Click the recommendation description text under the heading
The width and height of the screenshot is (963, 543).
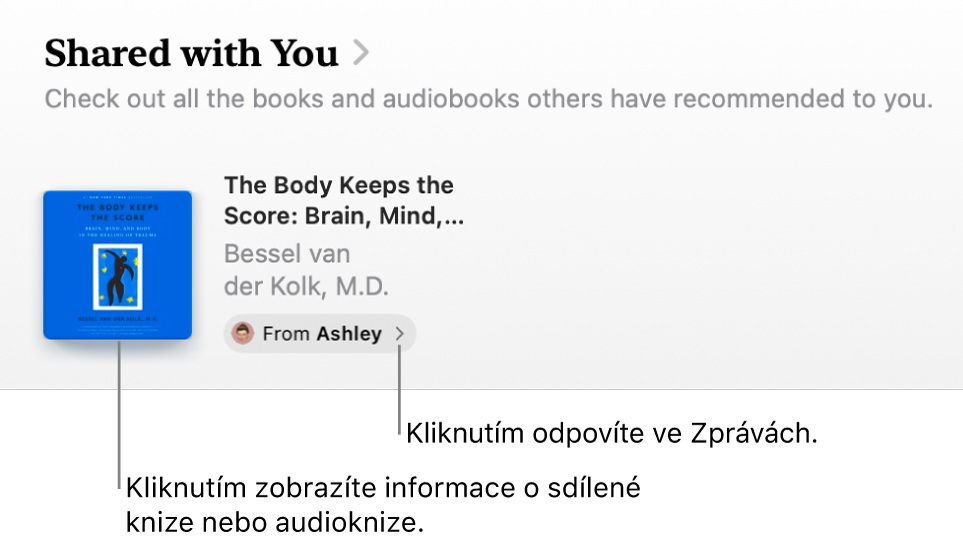click(x=488, y=100)
